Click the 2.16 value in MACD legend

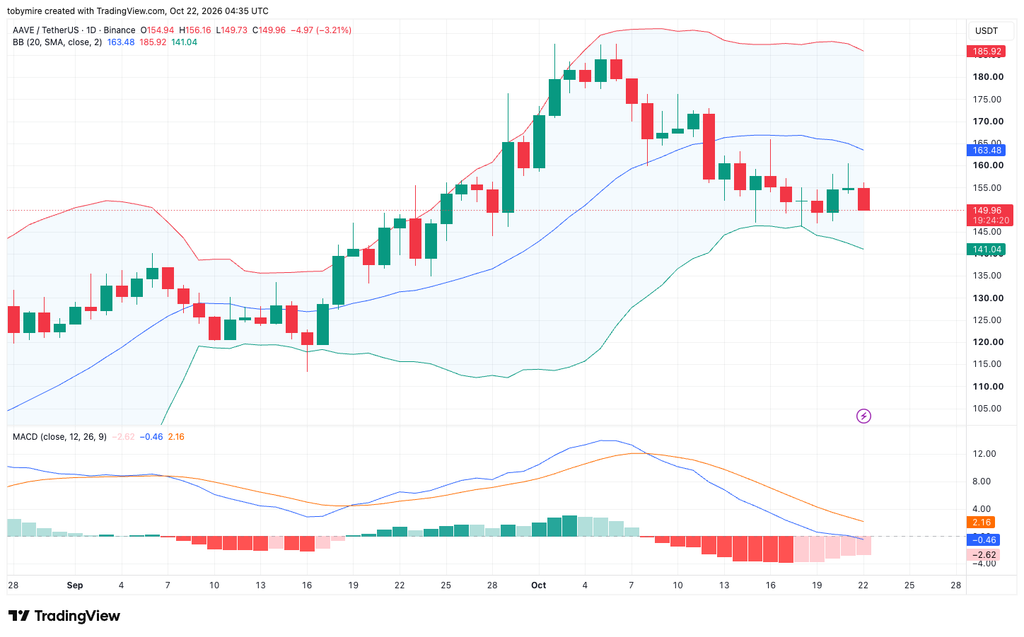coord(176,436)
